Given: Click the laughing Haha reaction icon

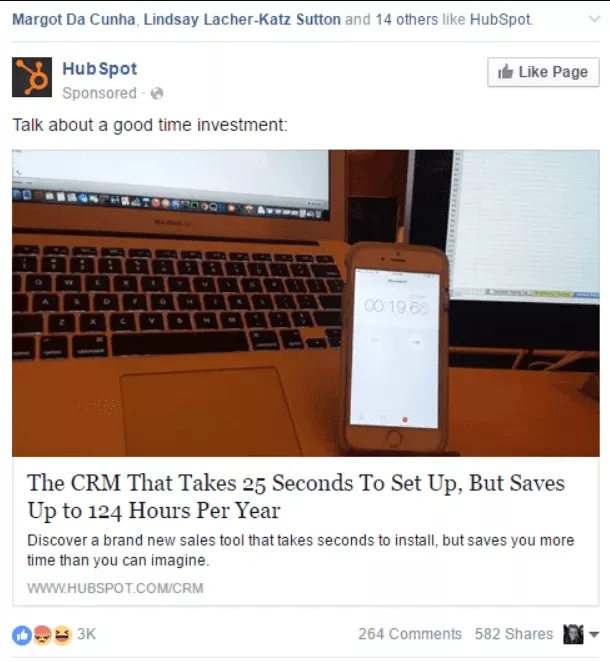Looking at the screenshot, I should [x=62, y=635].
